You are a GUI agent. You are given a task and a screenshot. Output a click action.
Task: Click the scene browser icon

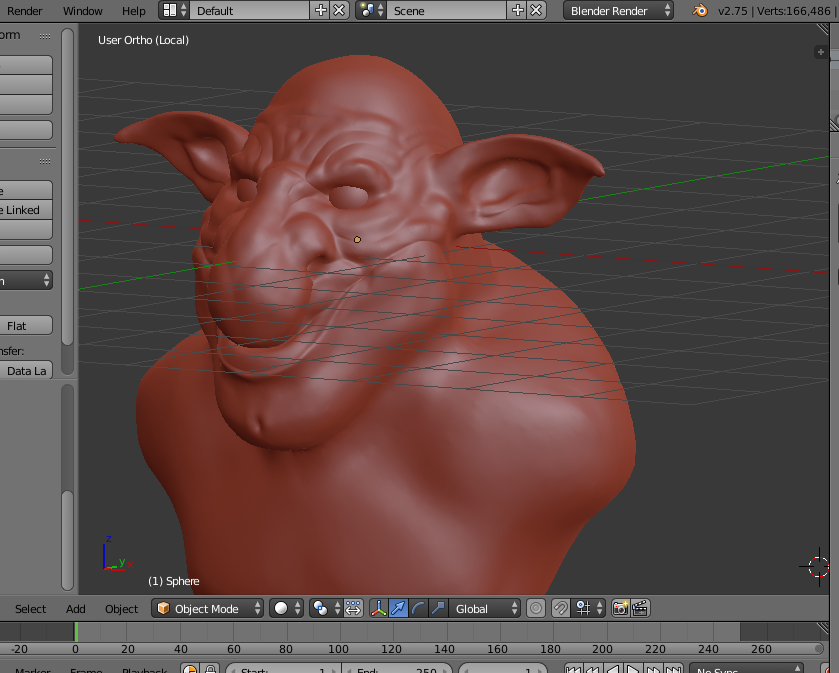coord(370,11)
